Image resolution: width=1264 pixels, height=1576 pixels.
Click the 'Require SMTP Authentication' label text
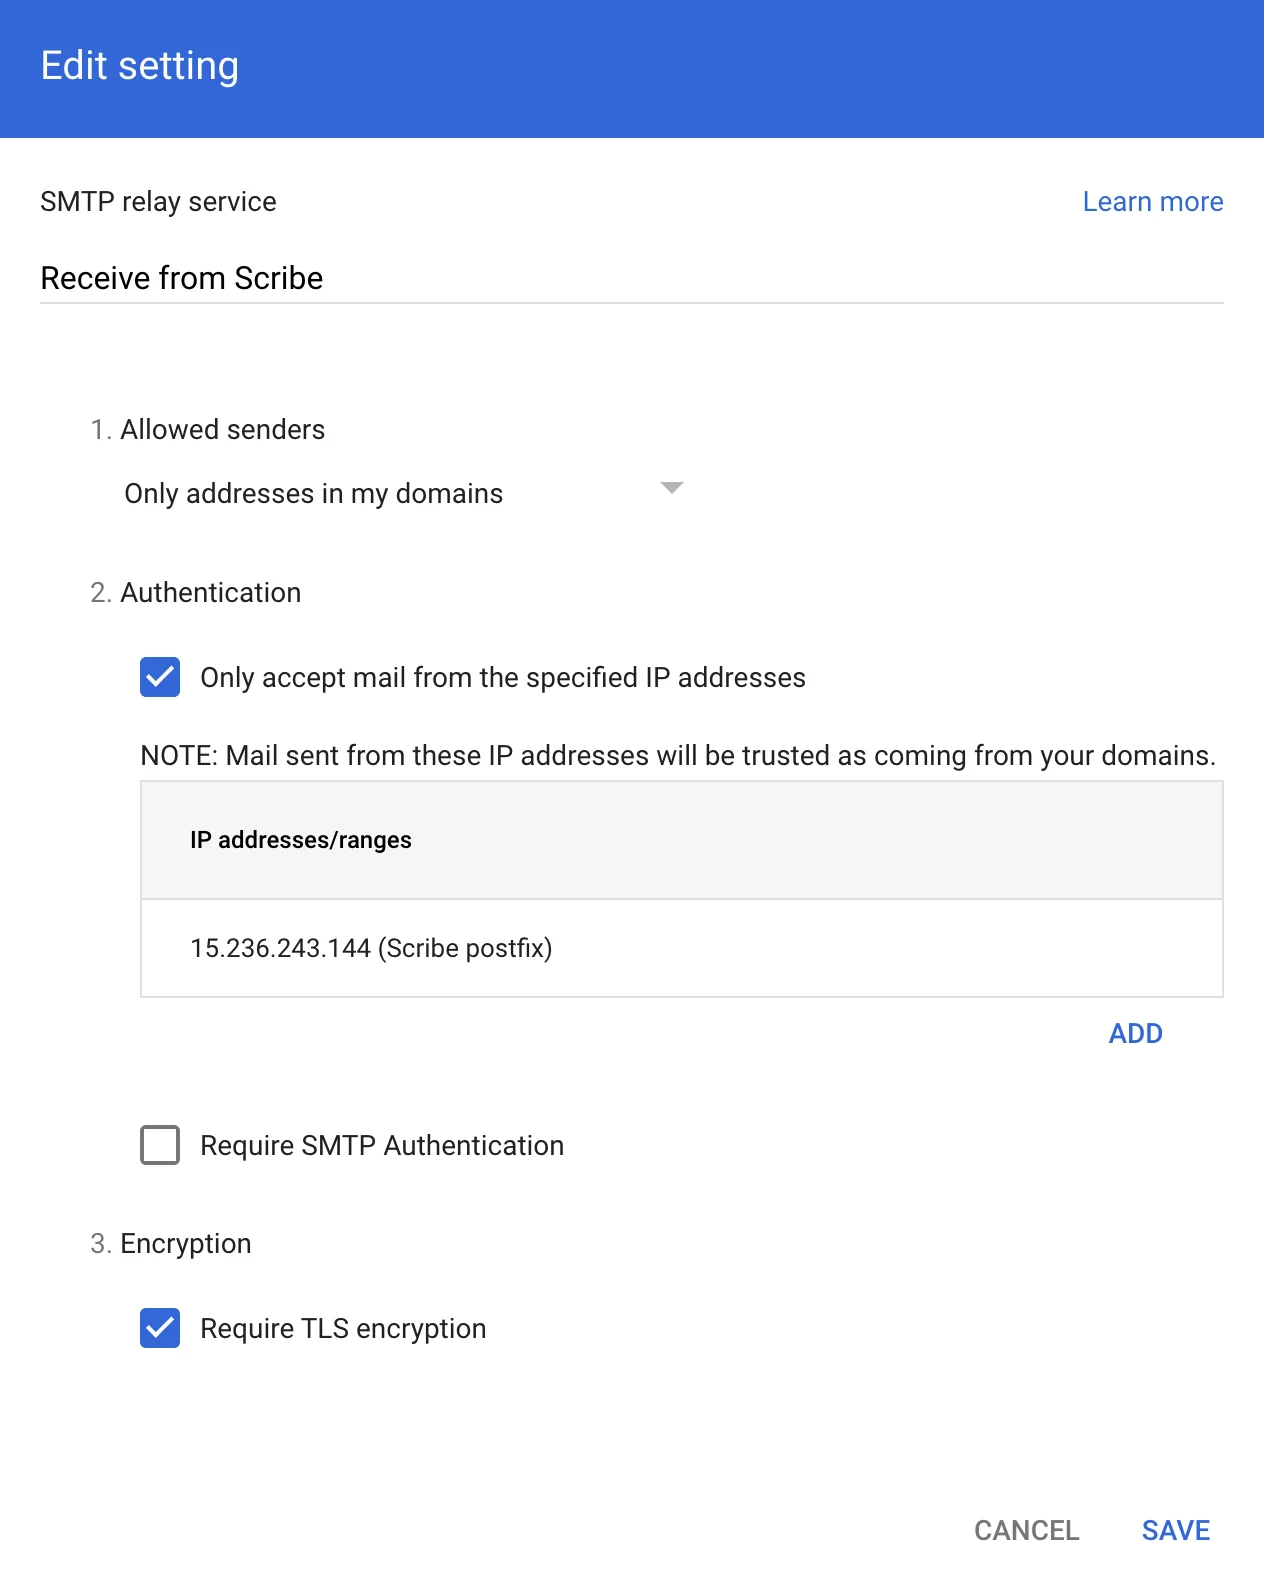[382, 1146]
